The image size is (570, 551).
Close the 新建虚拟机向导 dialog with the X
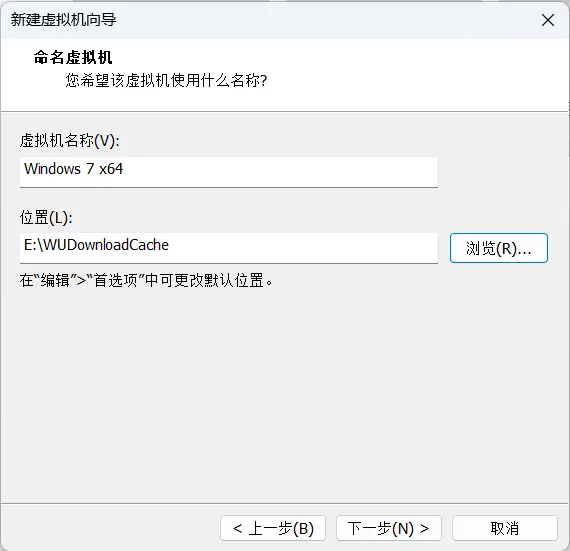click(x=547, y=20)
